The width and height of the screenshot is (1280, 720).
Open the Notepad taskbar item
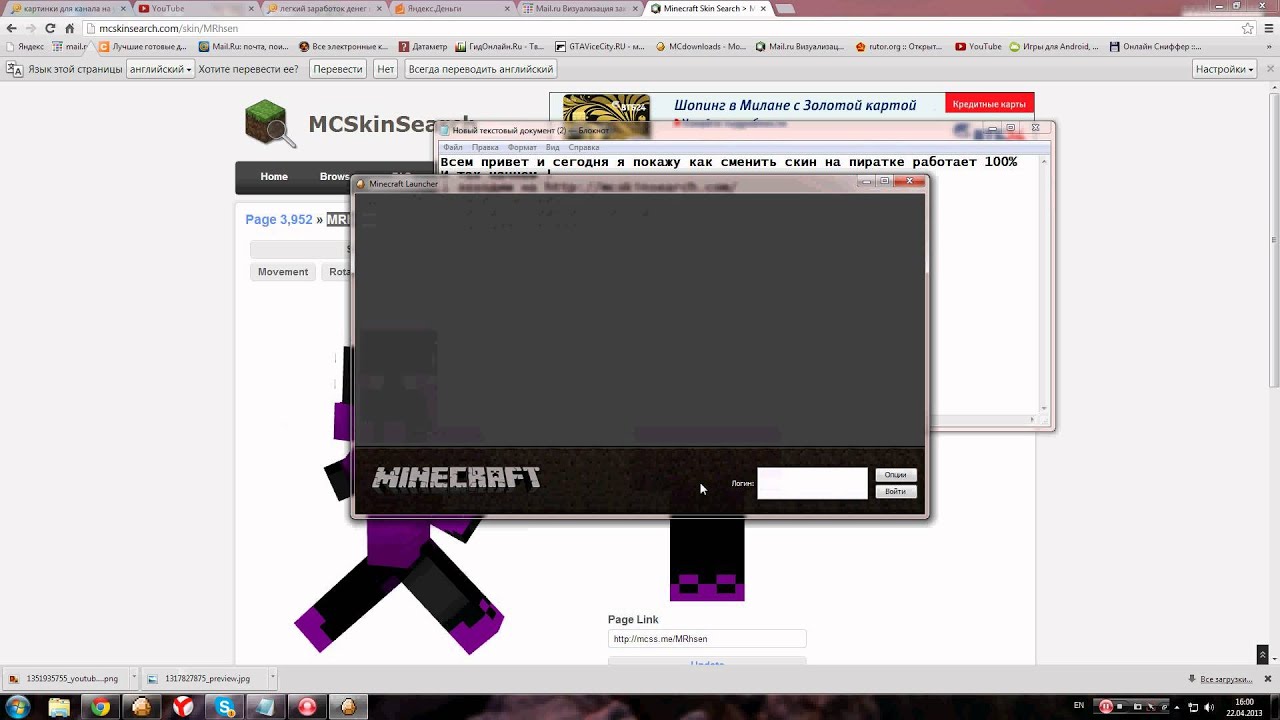coord(266,706)
